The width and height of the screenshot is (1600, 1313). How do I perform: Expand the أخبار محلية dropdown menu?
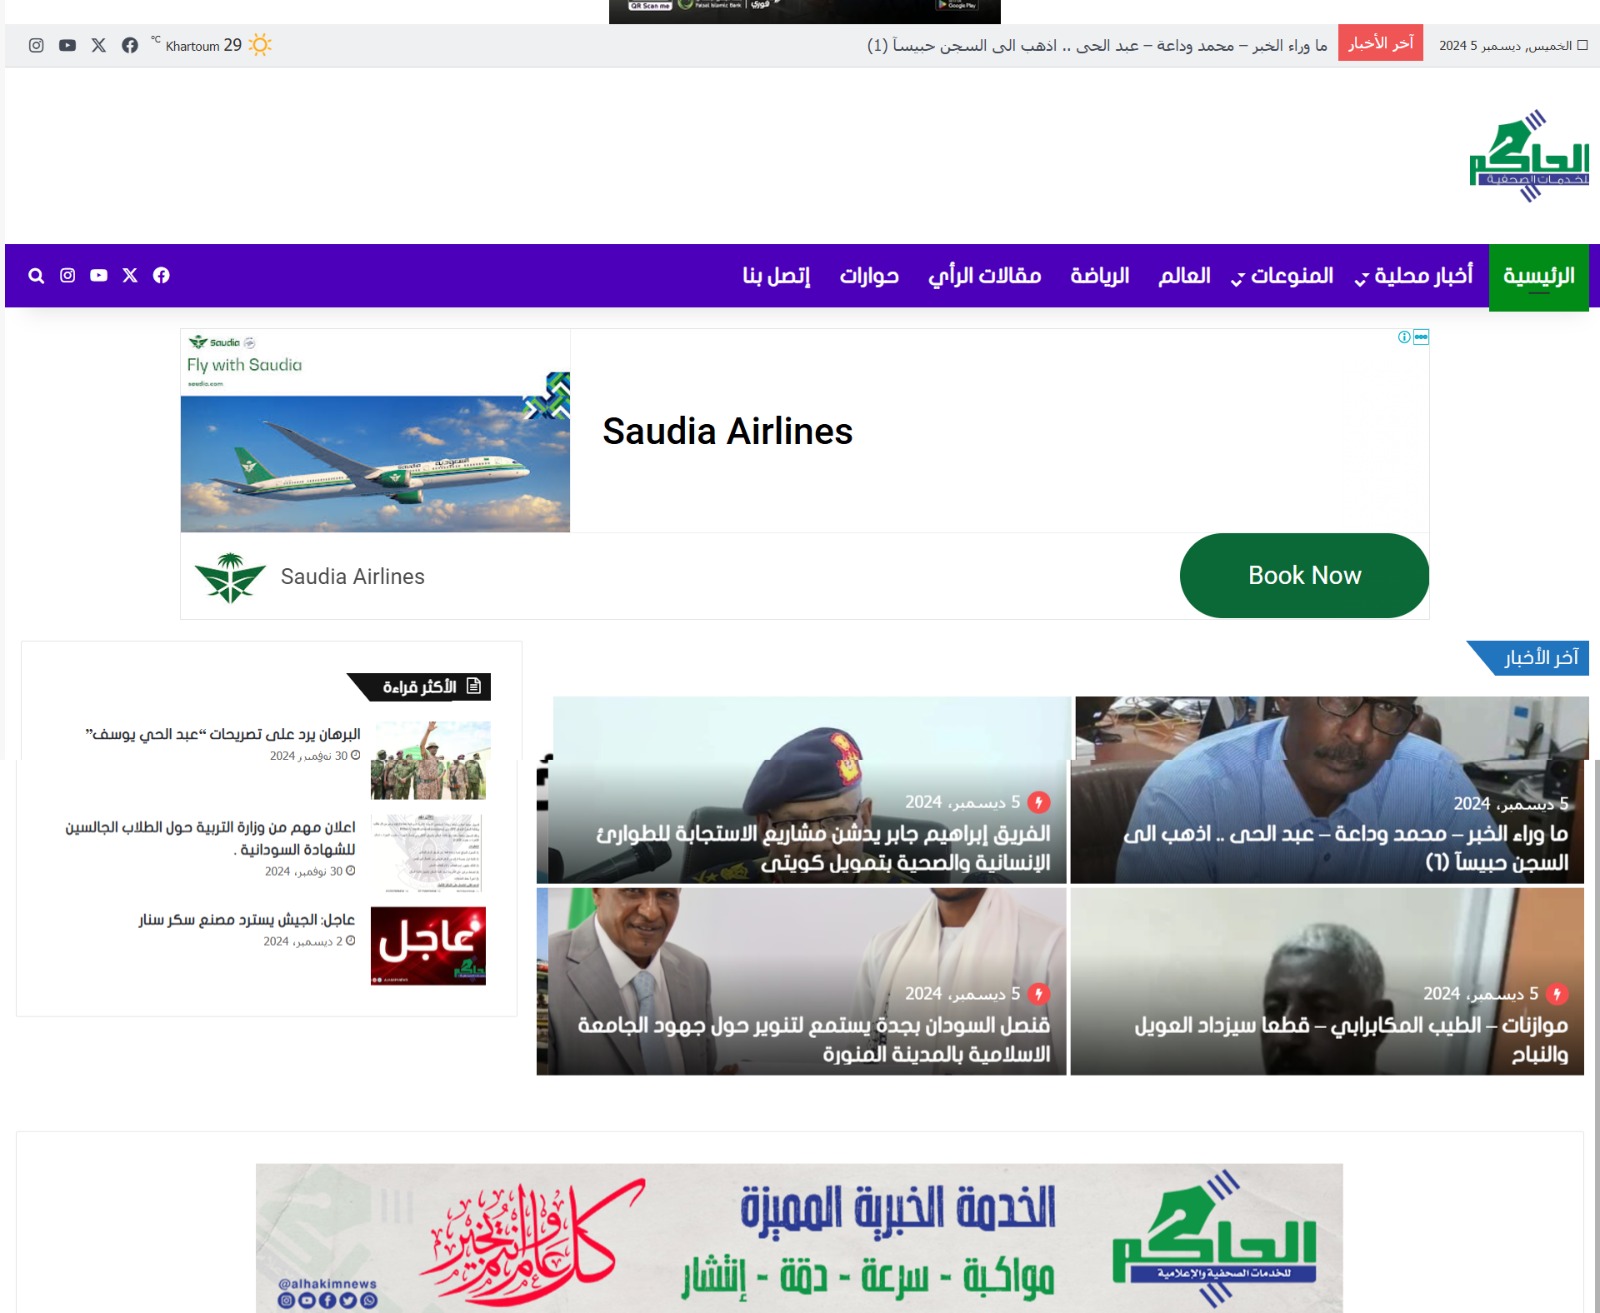point(1413,276)
